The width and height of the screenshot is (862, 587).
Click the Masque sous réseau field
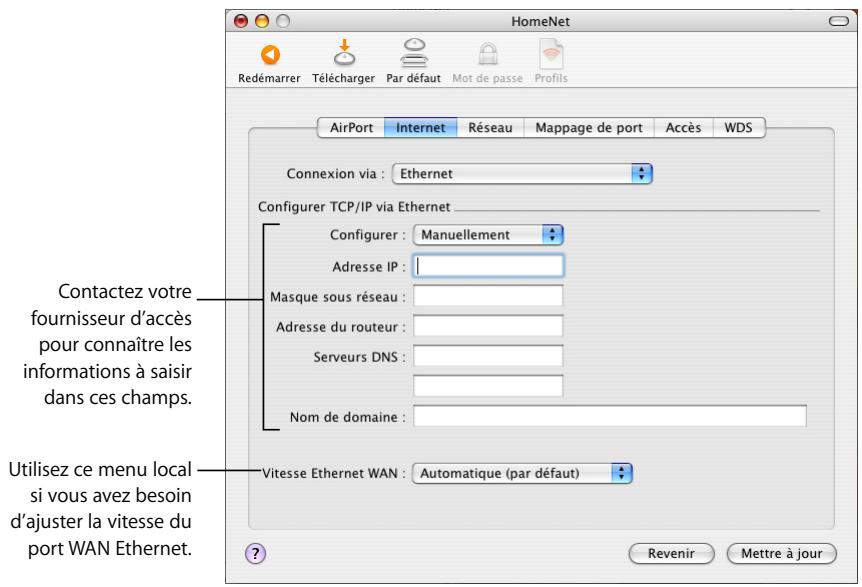tap(488, 296)
